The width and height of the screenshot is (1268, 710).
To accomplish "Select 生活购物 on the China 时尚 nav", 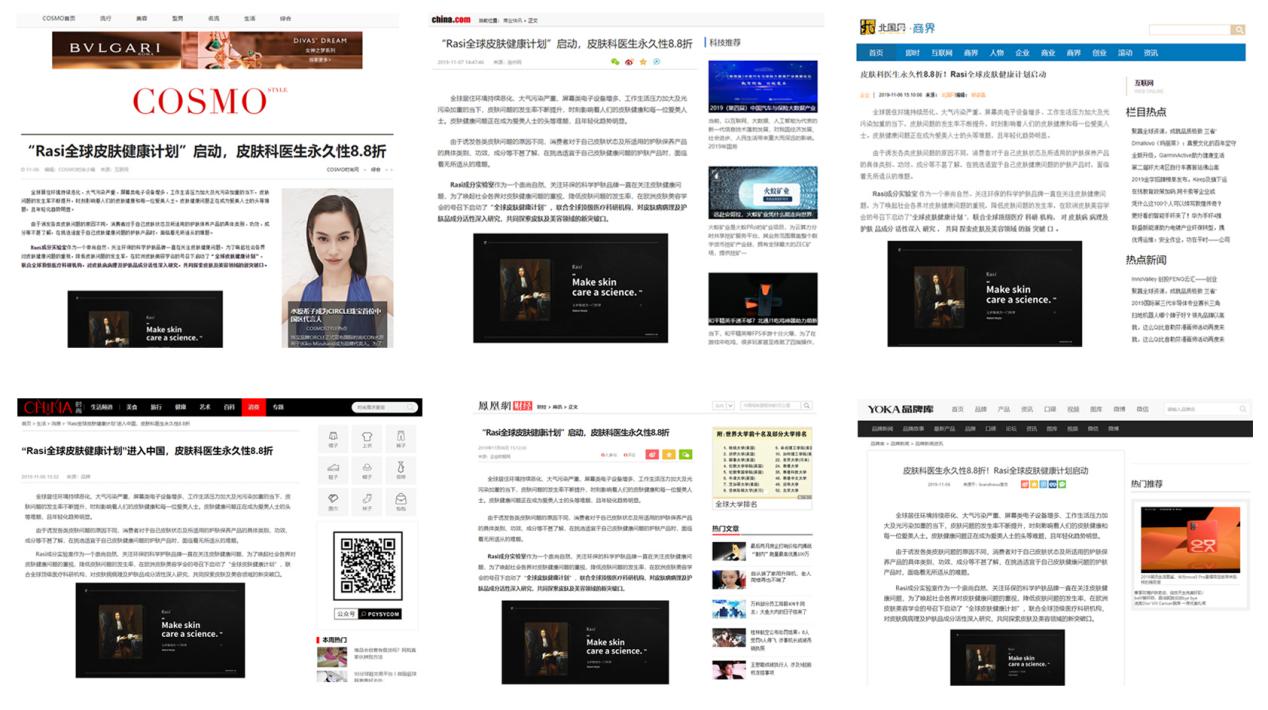I will [x=103, y=407].
